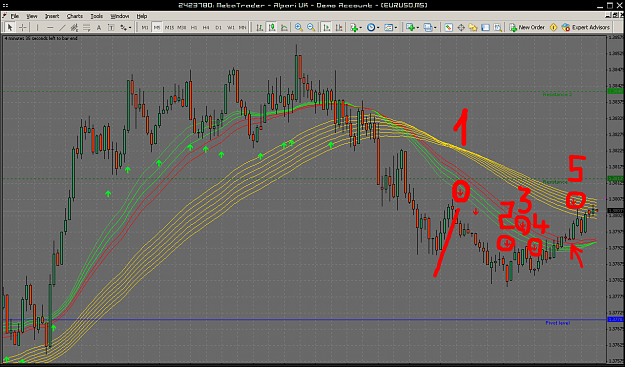Open the Market Watch window icon
625x367 pixels.
click(448, 27)
